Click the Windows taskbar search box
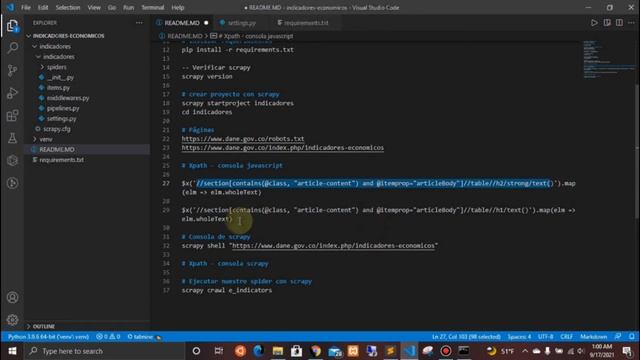Image resolution: width=640 pixels, height=360 pixels. [105, 351]
